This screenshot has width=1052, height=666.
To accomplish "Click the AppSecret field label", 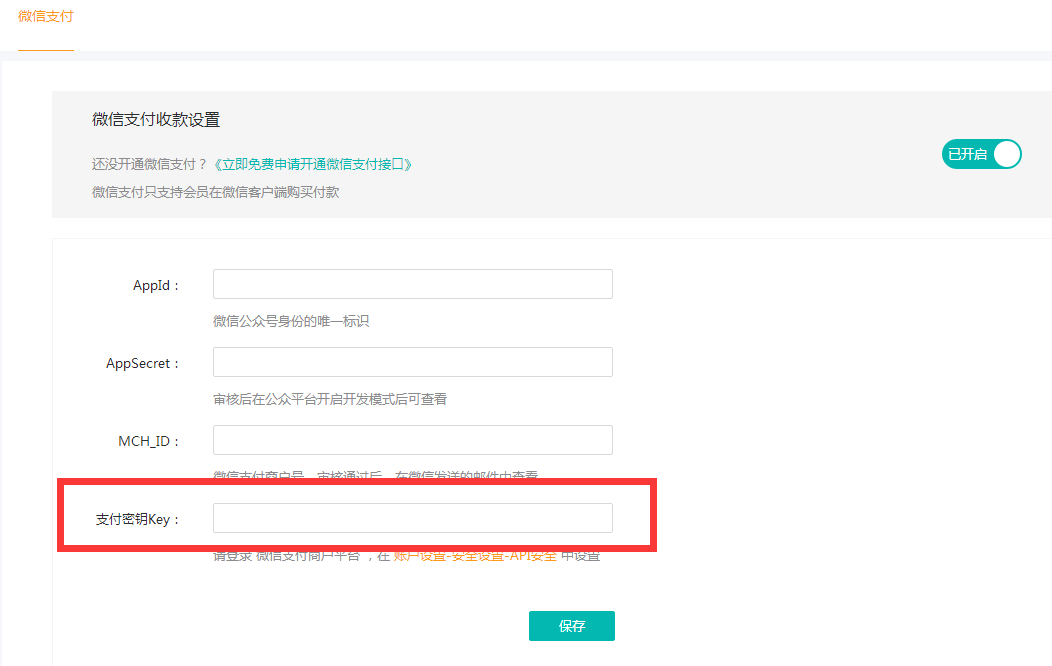I will (x=143, y=363).
